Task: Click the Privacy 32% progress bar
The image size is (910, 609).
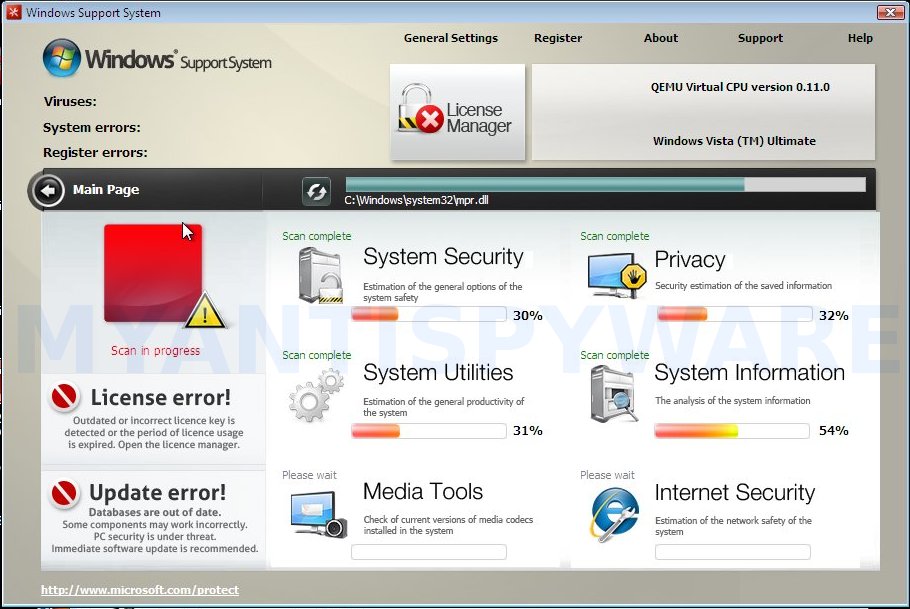Action: 734,314
